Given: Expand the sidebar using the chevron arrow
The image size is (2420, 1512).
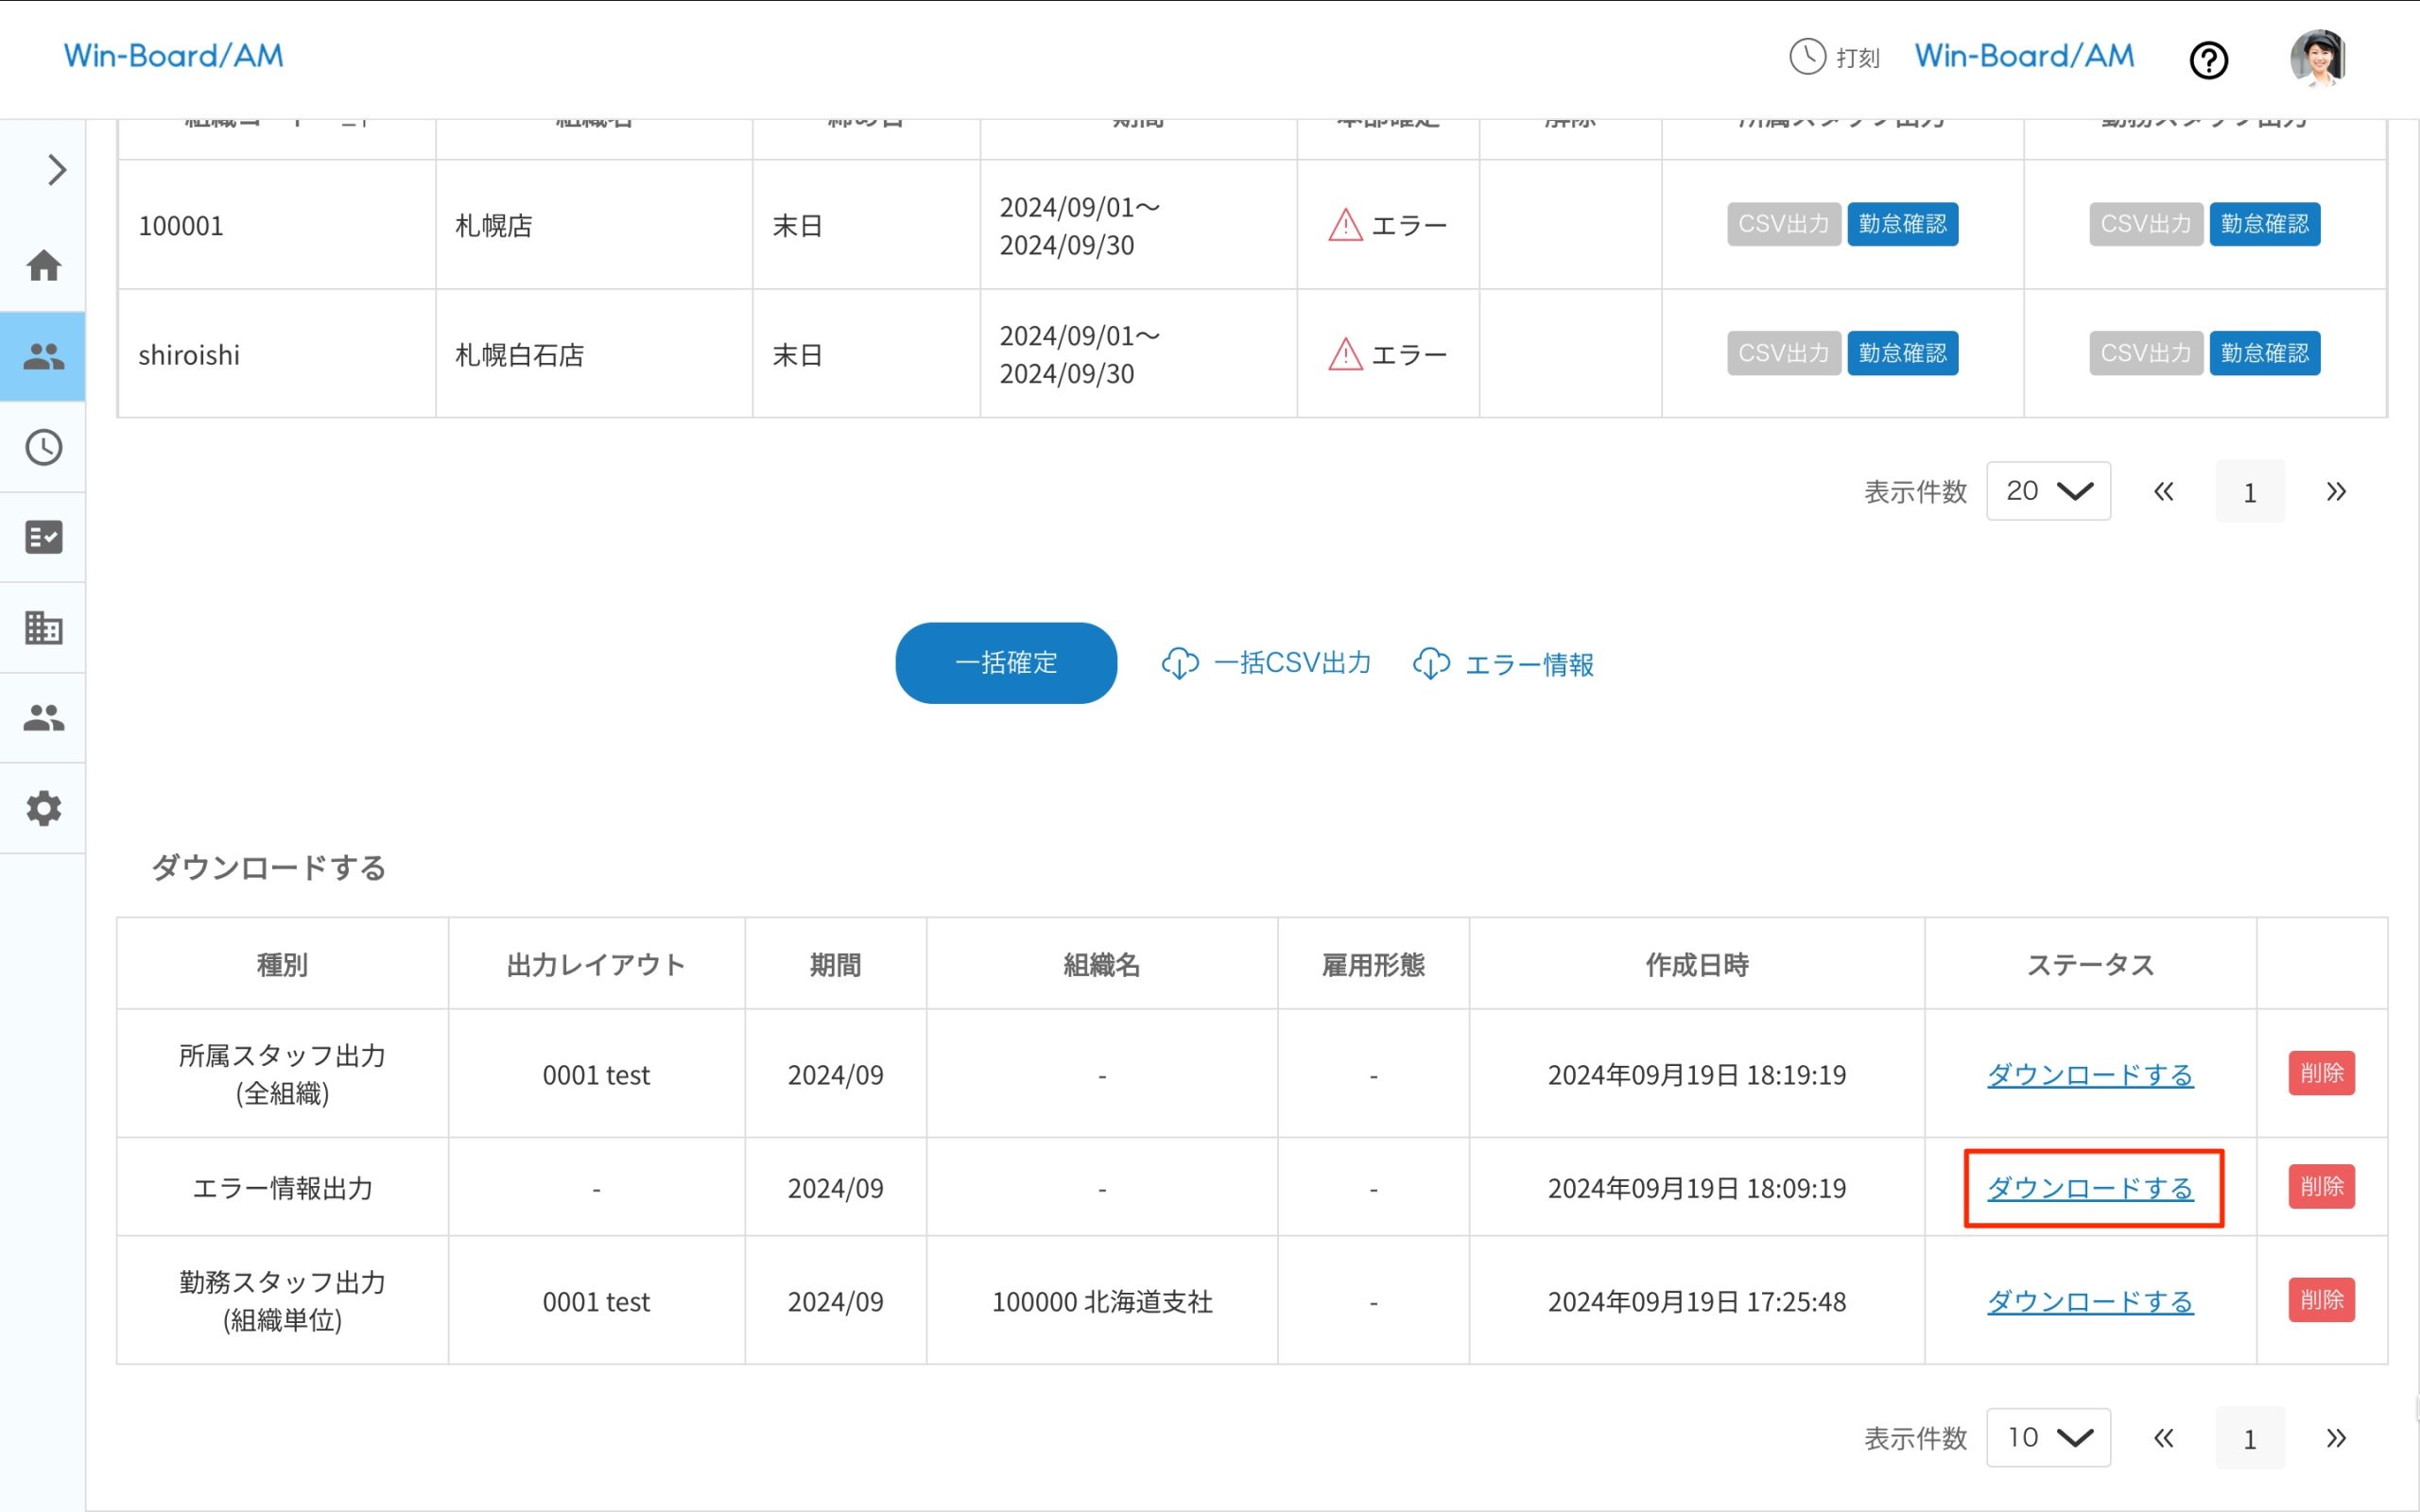Looking at the screenshot, I should [x=56, y=170].
